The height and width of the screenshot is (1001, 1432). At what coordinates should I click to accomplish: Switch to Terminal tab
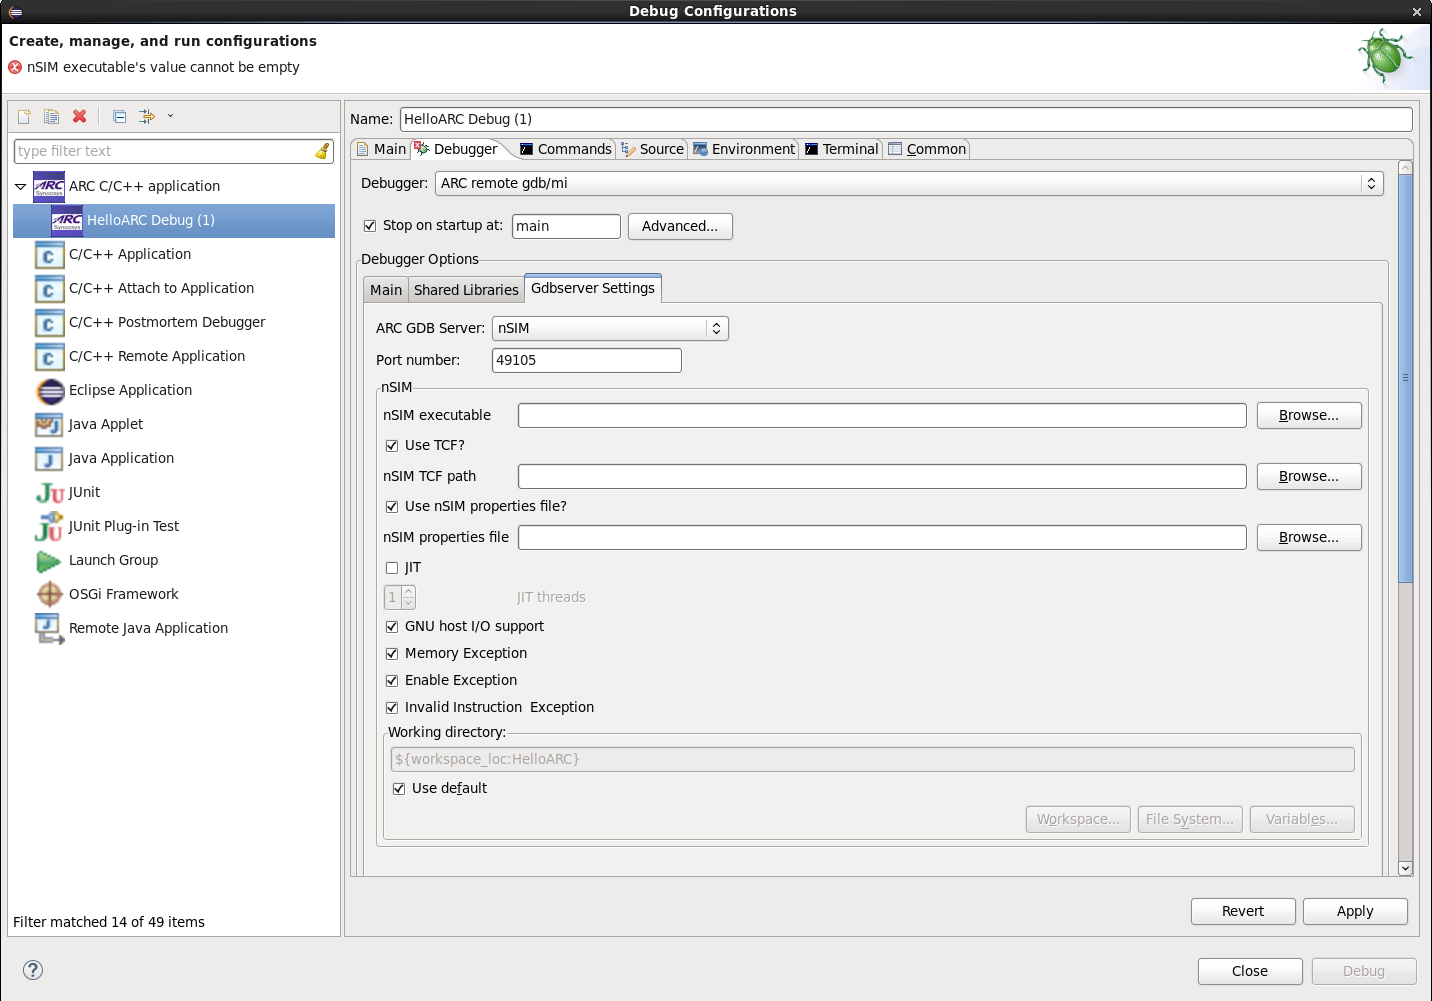[x=841, y=149]
